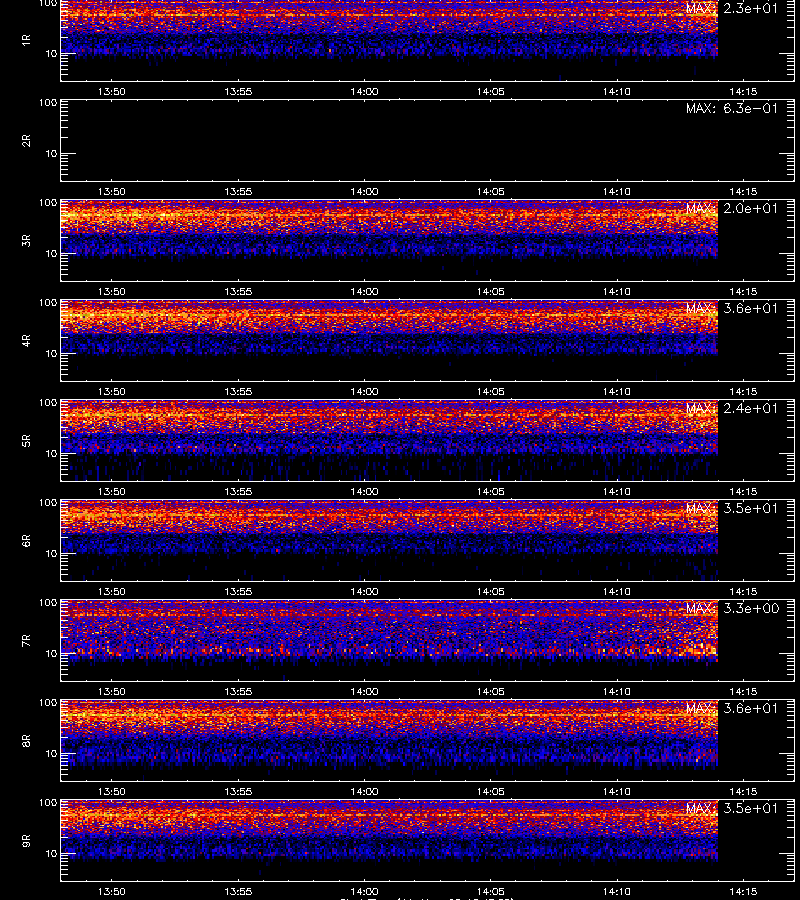
Task: Click the 3R panel axis label
Action: click(x=26, y=240)
